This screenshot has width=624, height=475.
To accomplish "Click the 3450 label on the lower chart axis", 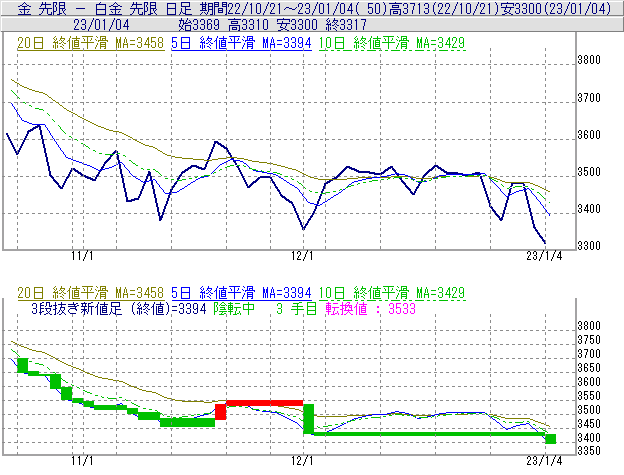I will point(589,423).
